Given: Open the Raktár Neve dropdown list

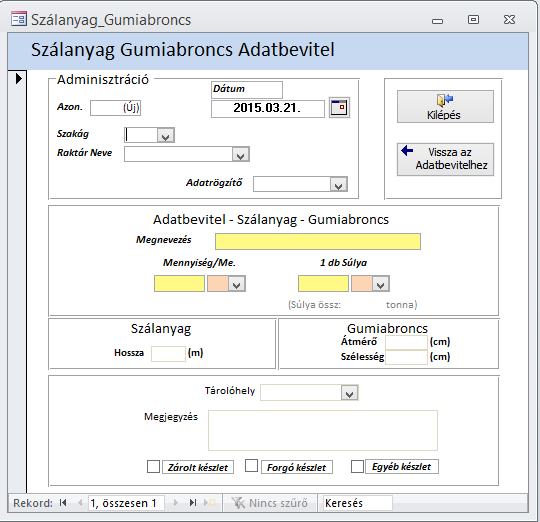Looking at the screenshot, I should [x=240, y=154].
